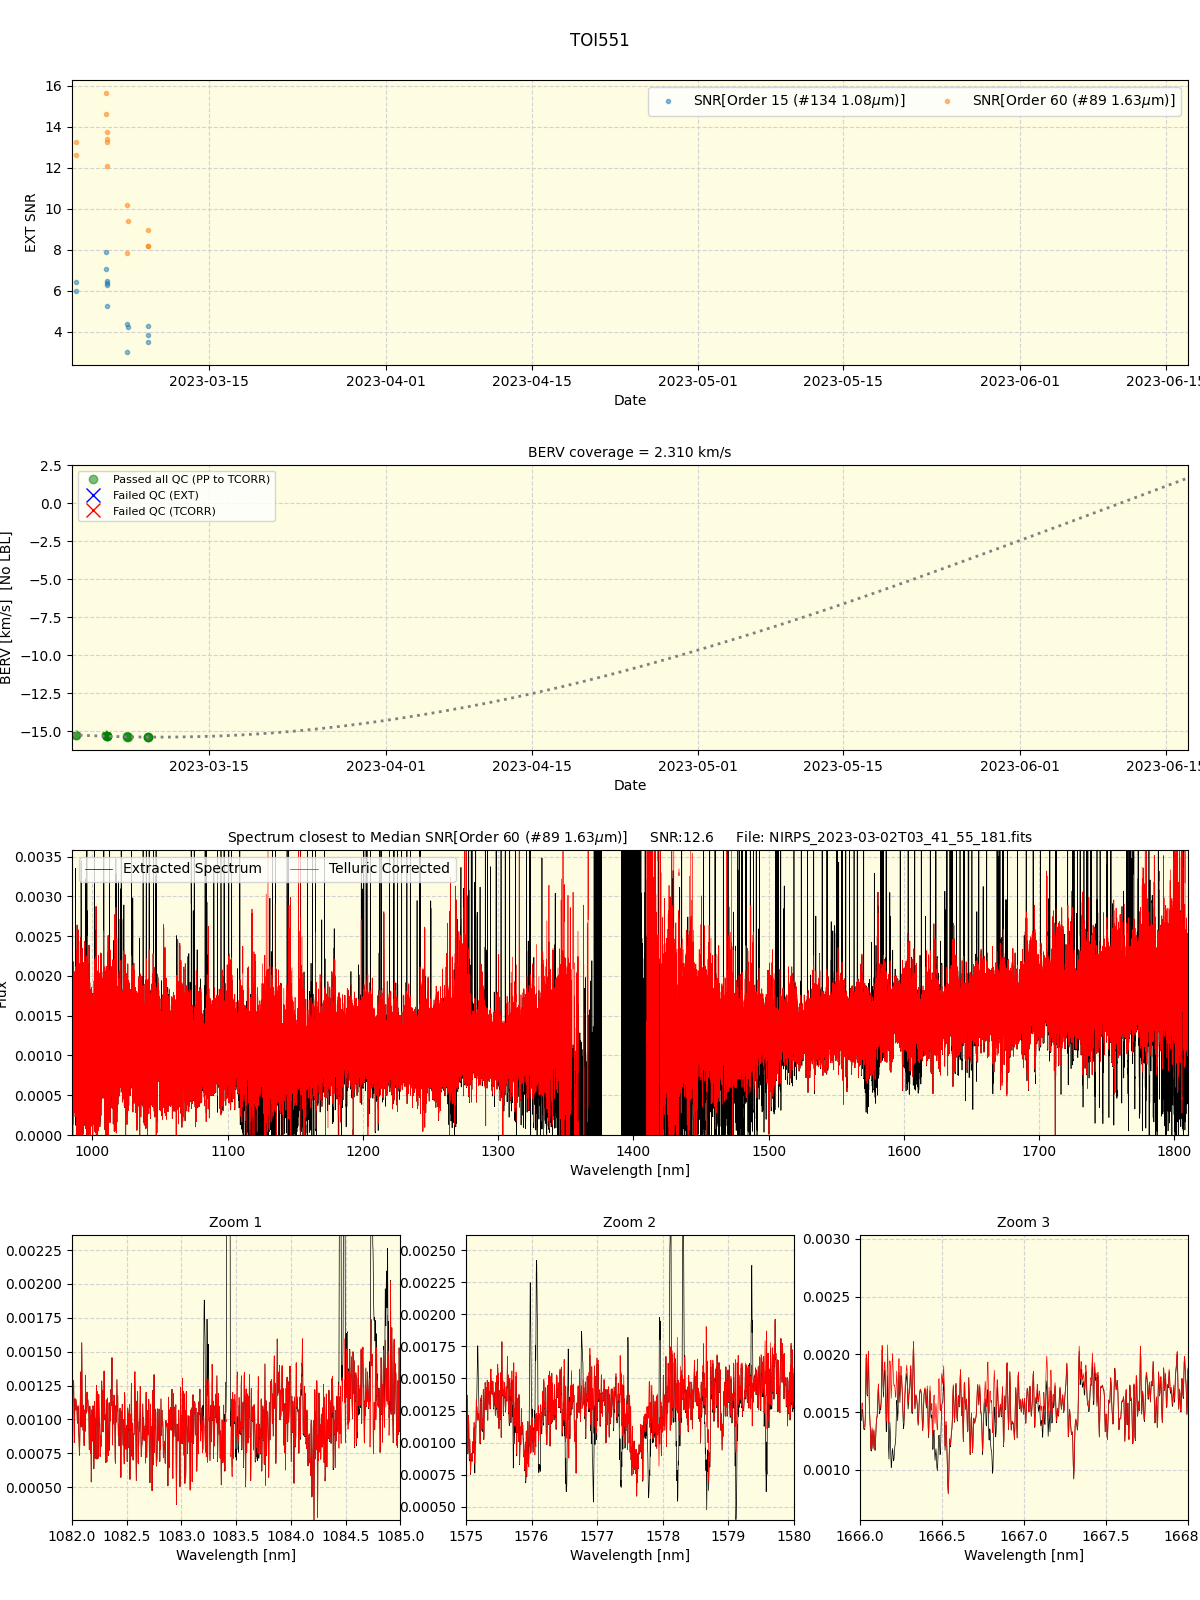Click the 'Extracted Spectrum' legend entry
The height and width of the screenshot is (1600, 1200).
(x=174, y=868)
